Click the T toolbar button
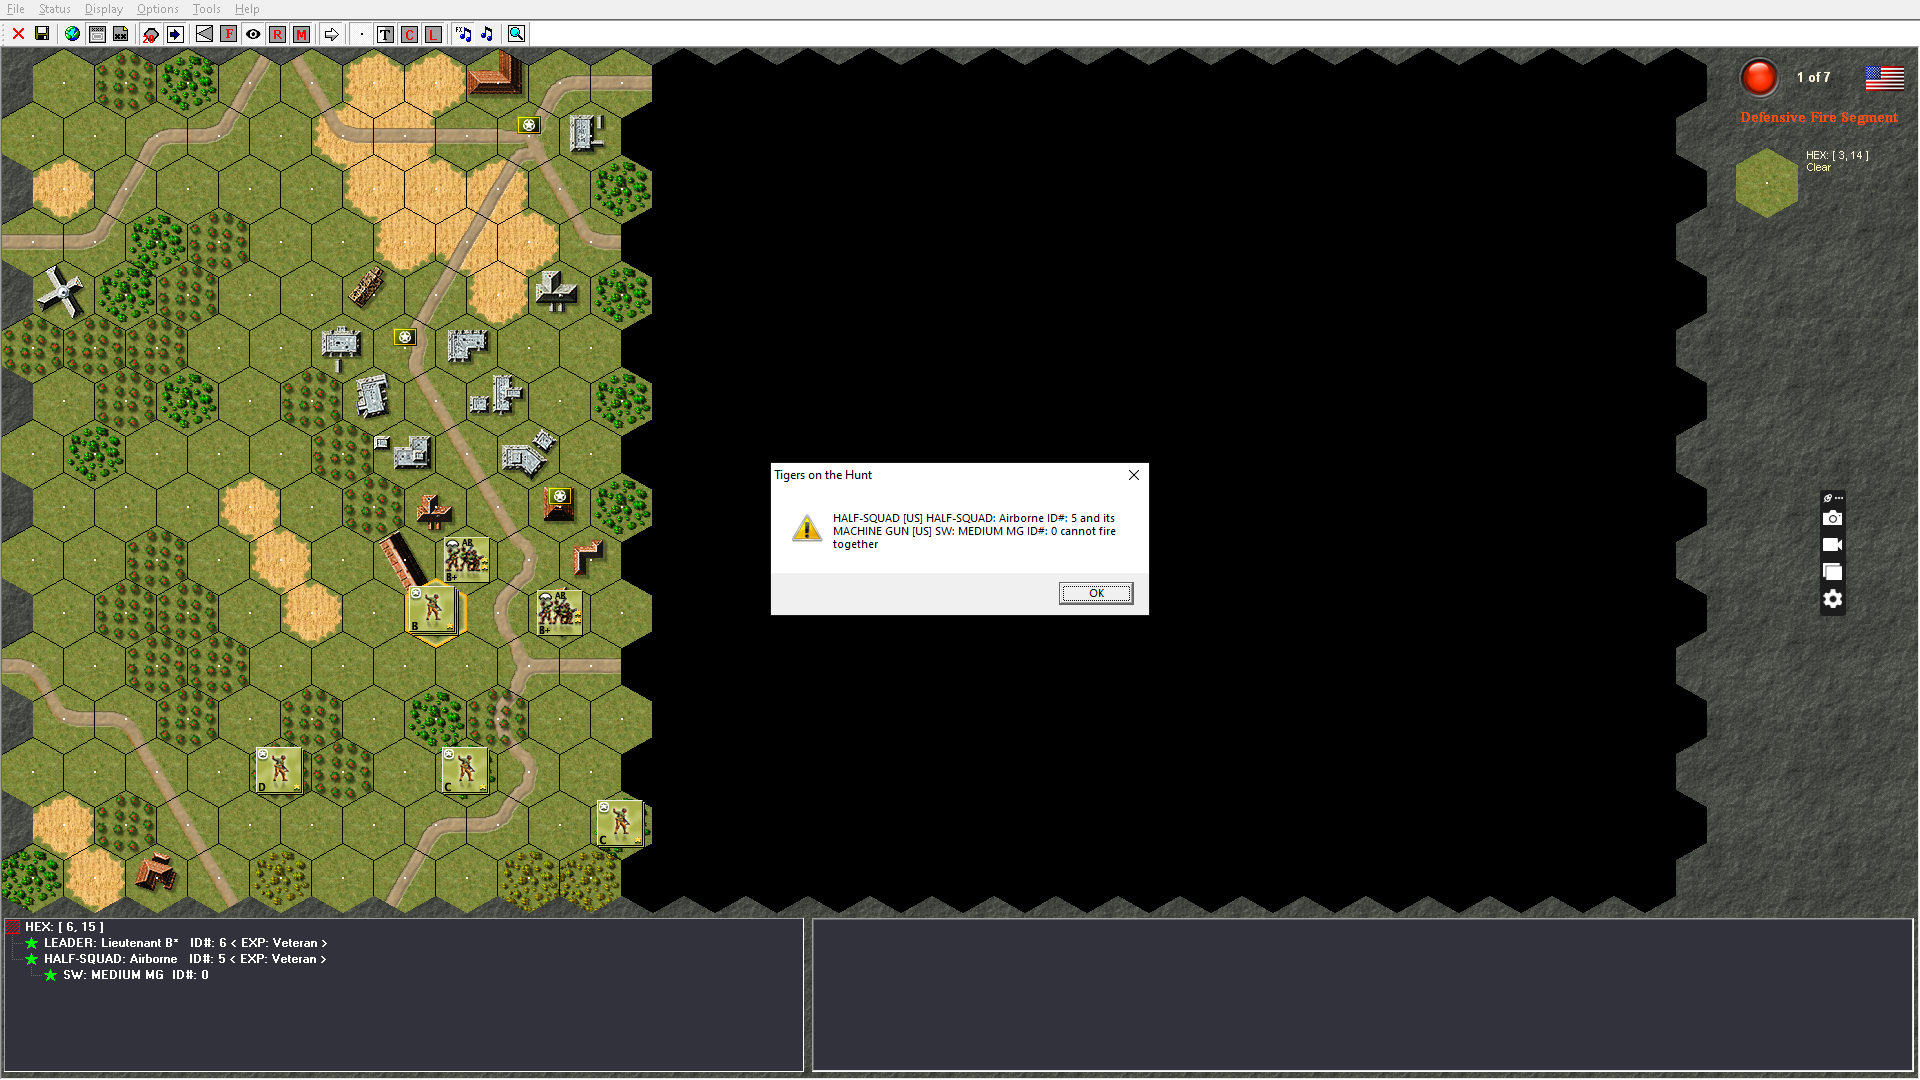1920x1080 pixels. 385,34
